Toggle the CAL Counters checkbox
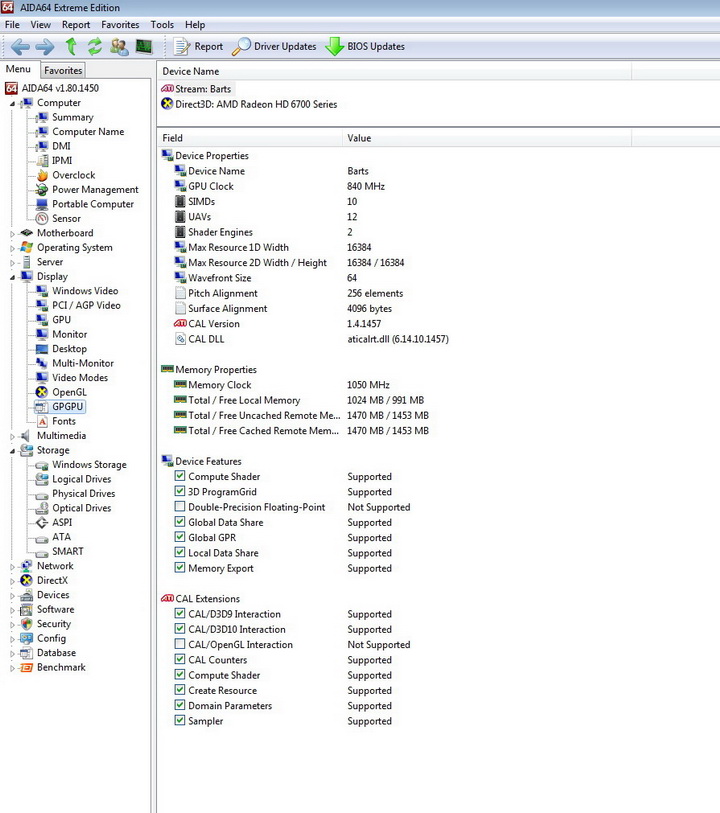The width and height of the screenshot is (720, 813). [180, 659]
